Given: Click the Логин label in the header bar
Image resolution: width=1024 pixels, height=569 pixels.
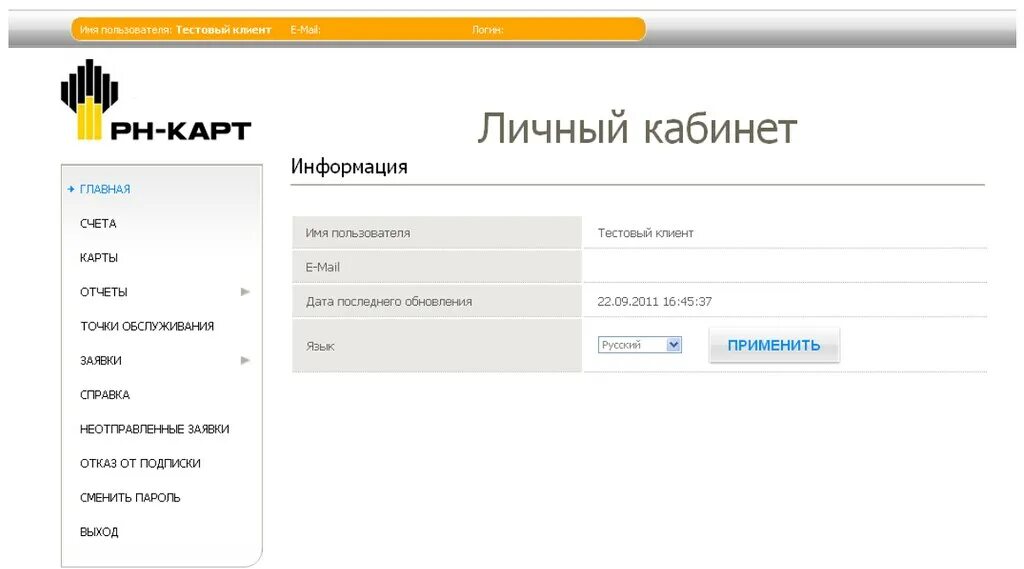Looking at the screenshot, I should tap(487, 30).
